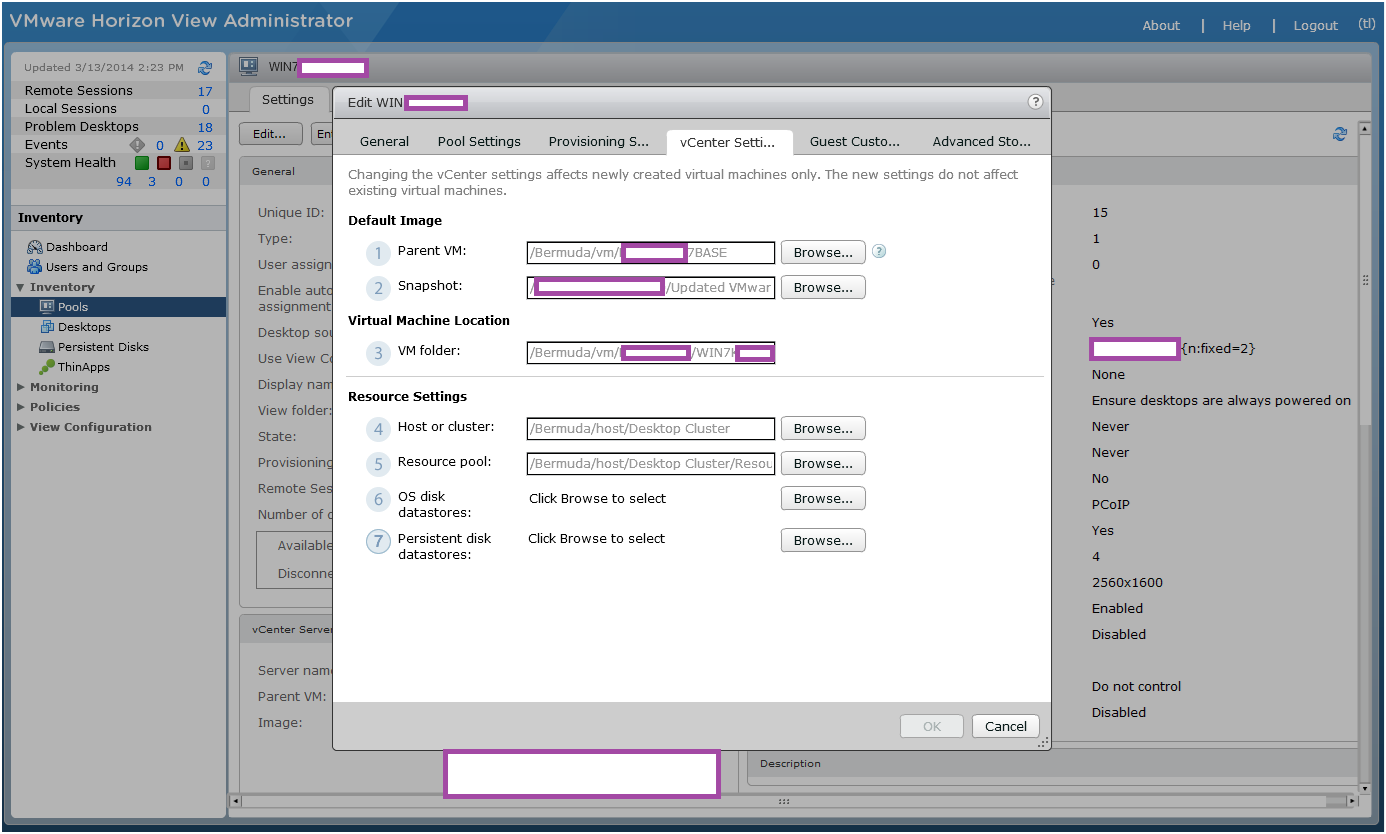Click Local Sessions count 0

(206, 109)
